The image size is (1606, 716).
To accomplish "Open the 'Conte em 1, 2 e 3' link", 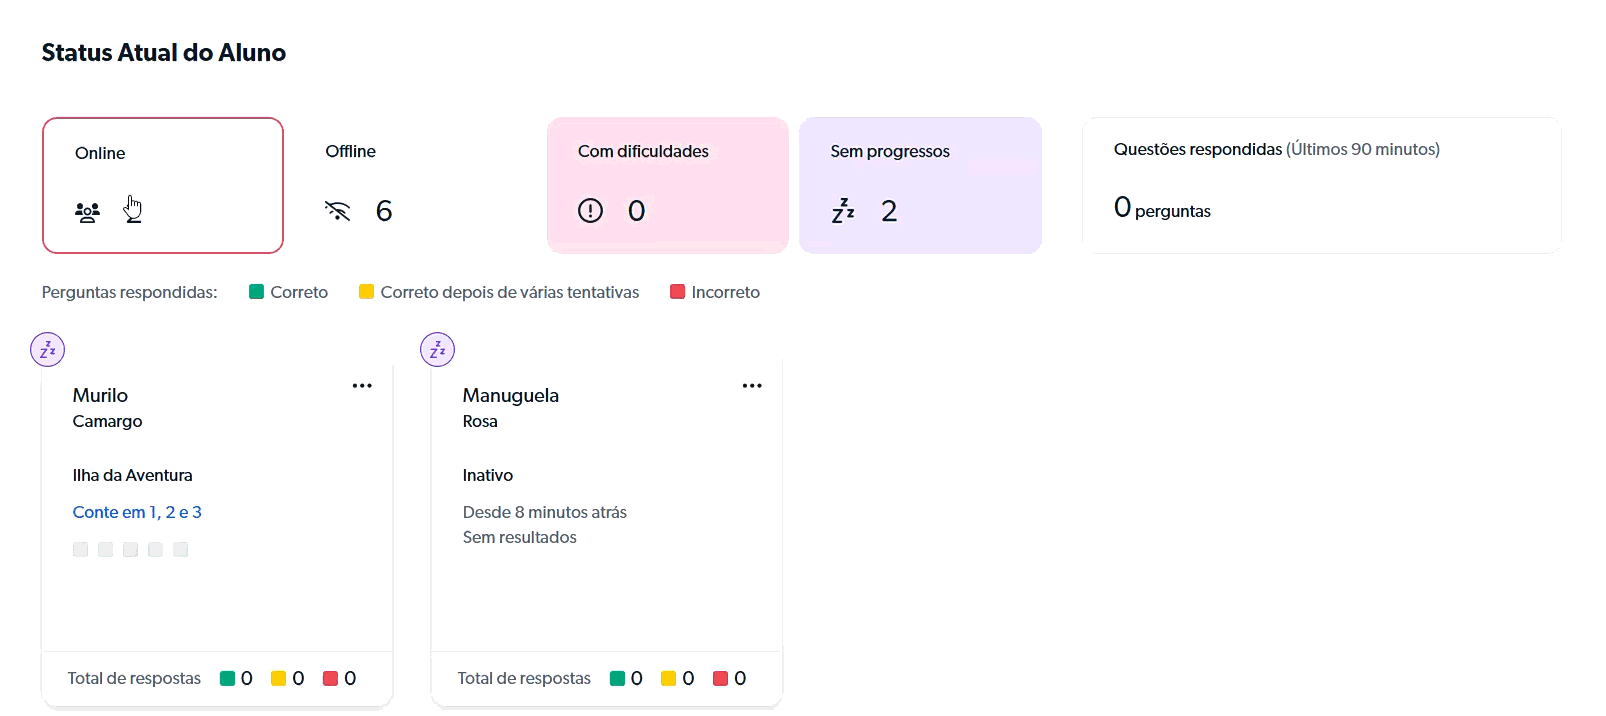I will [137, 512].
